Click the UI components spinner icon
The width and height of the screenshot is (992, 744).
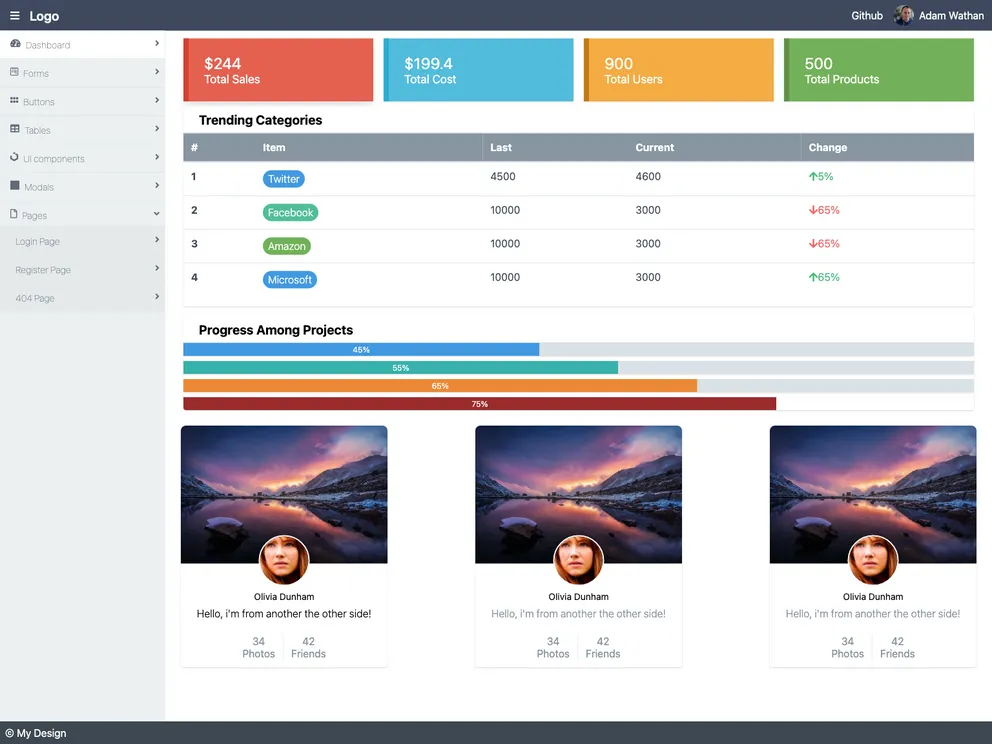pyautogui.click(x=14, y=158)
